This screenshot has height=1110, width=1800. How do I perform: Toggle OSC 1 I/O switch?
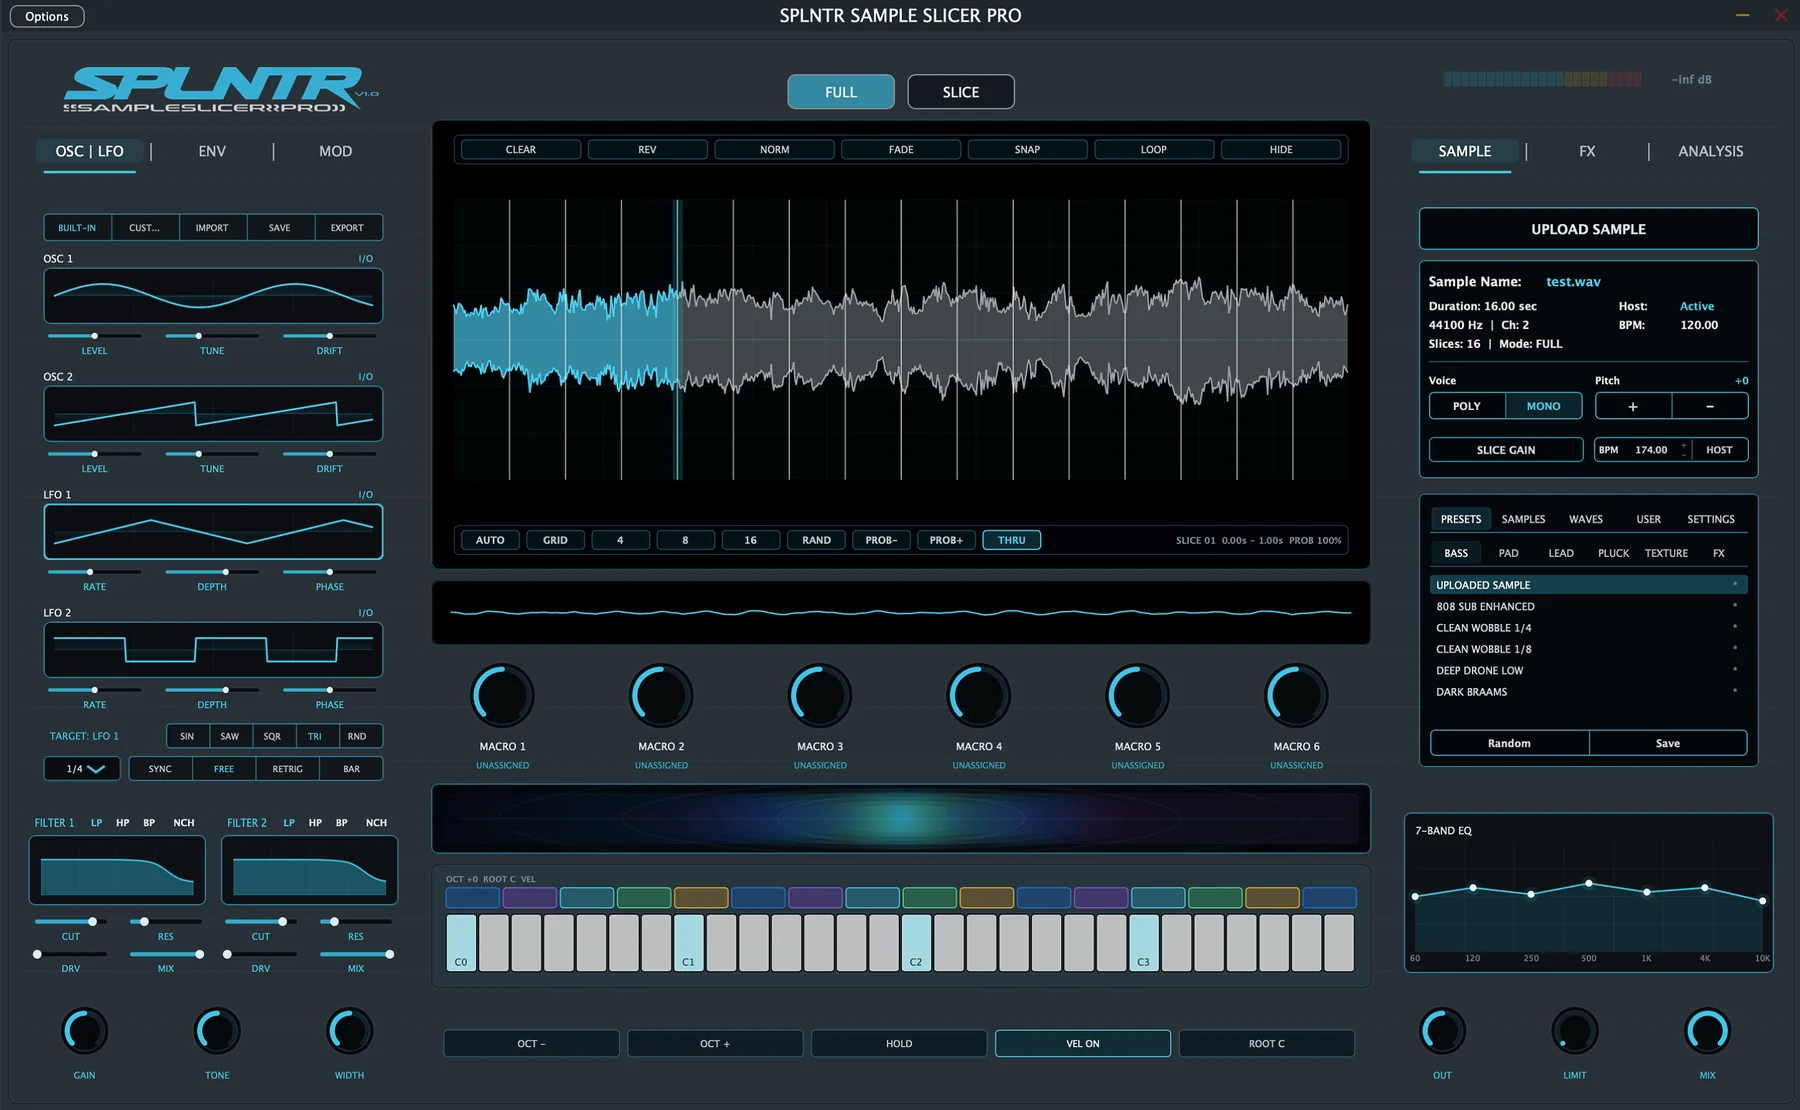(x=366, y=259)
